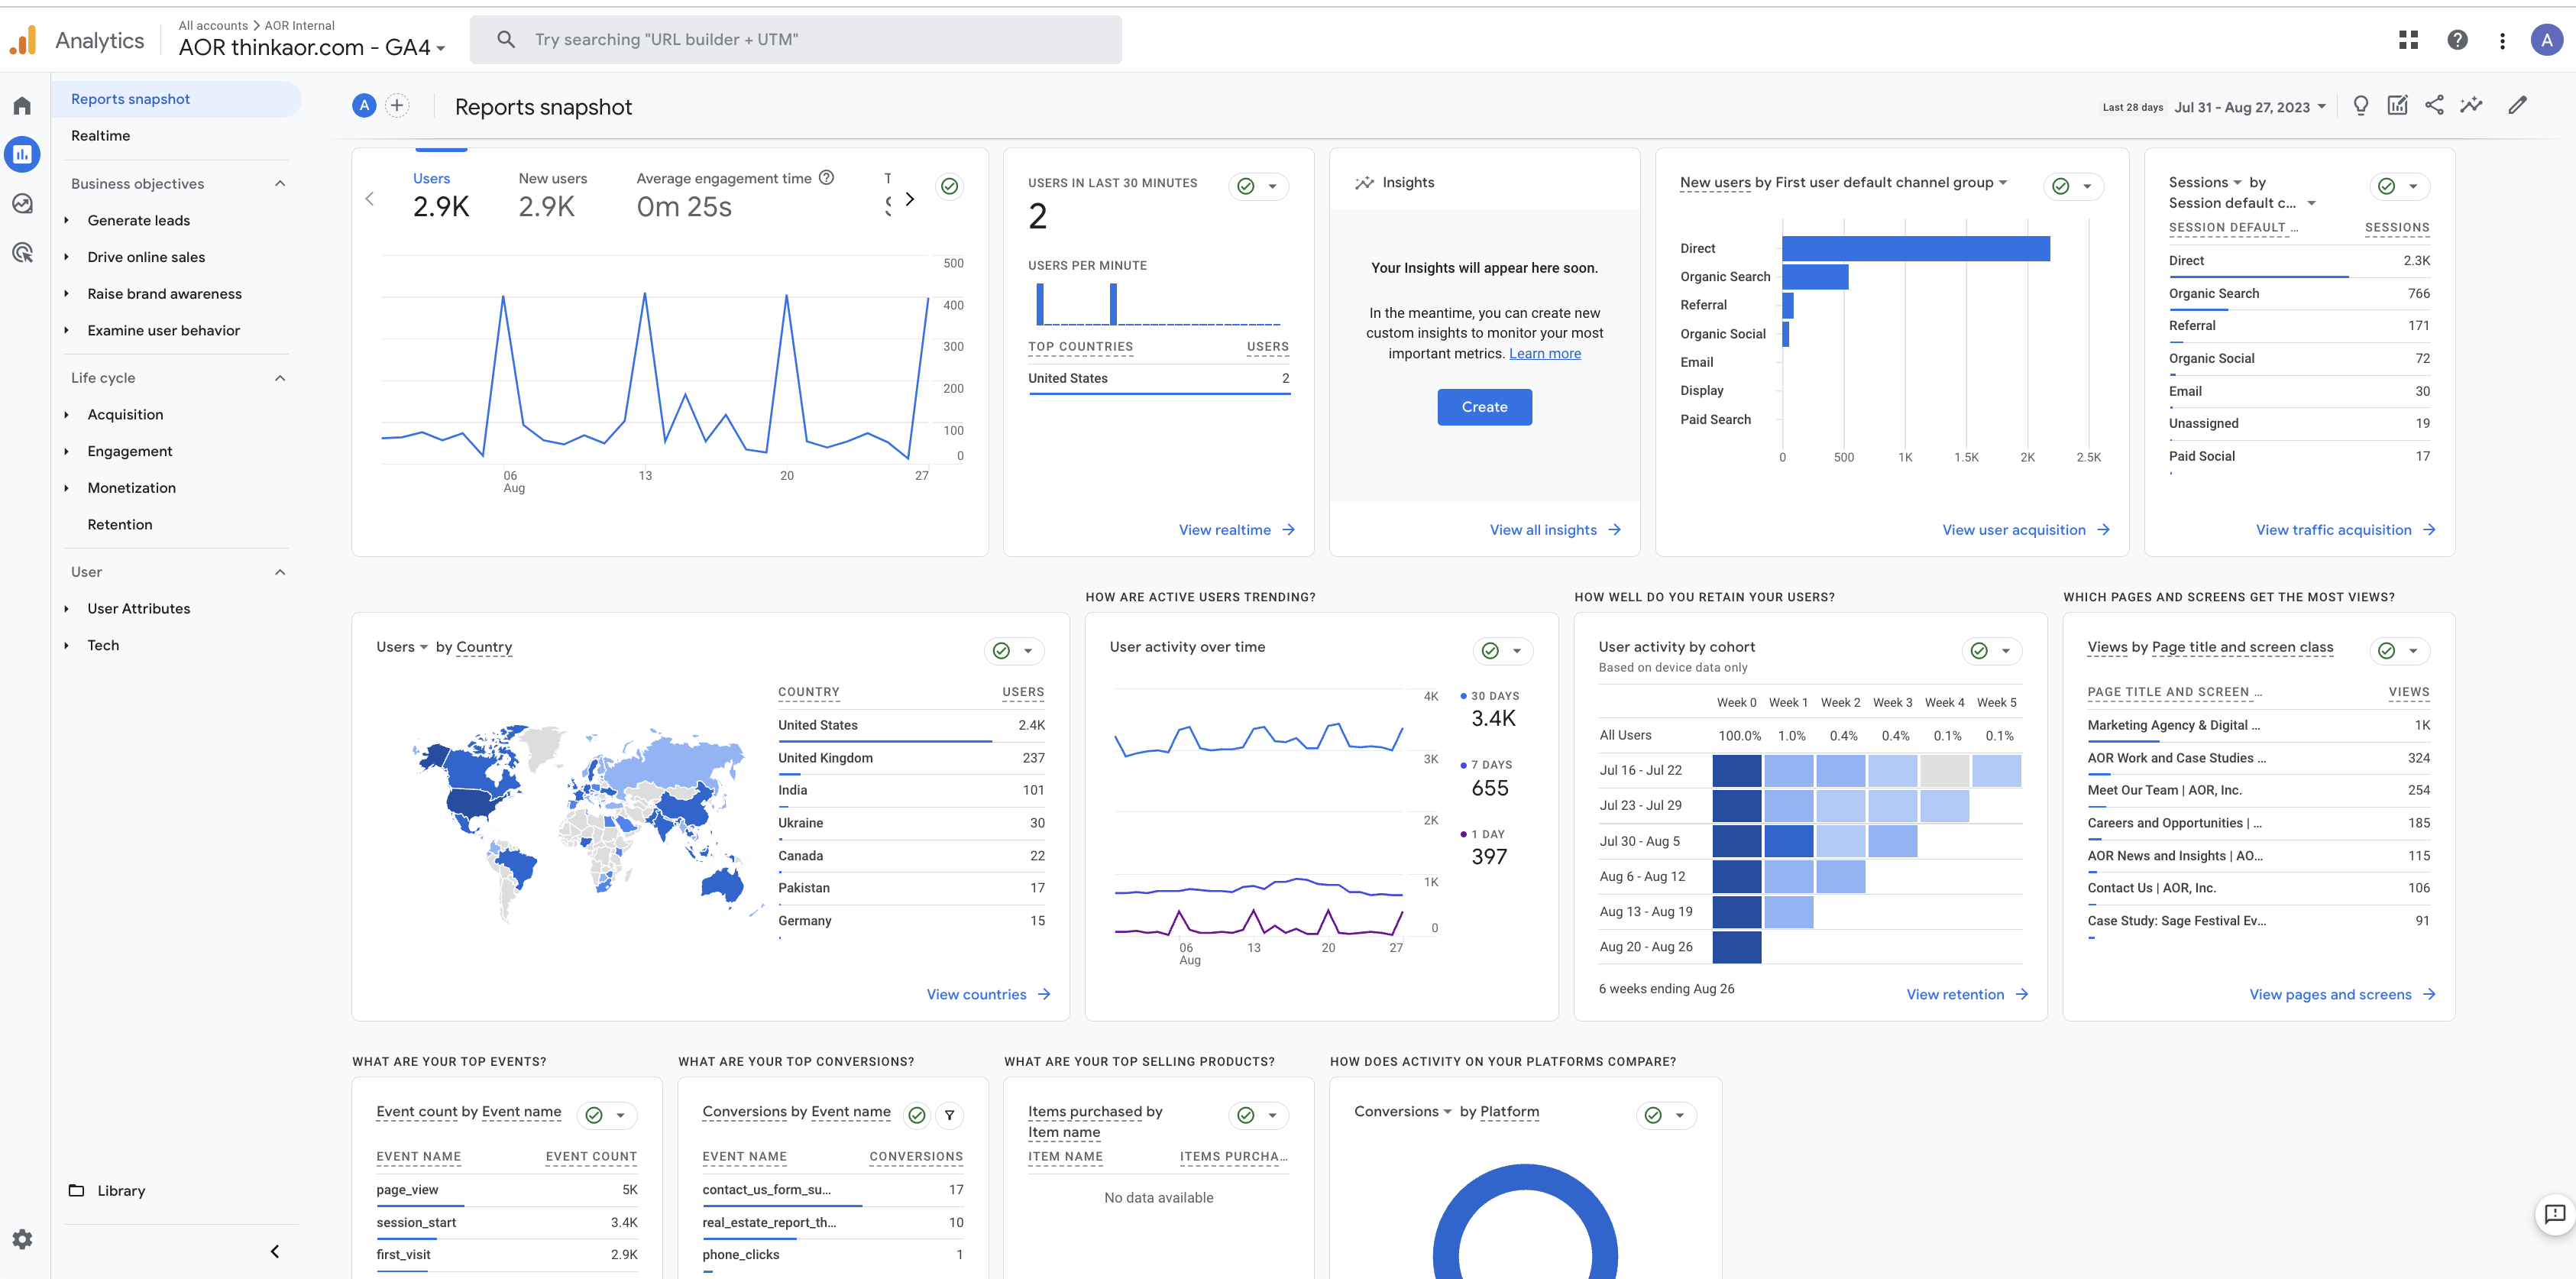Click check status on New users channel card
2576x1279 pixels.
tap(2060, 186)
